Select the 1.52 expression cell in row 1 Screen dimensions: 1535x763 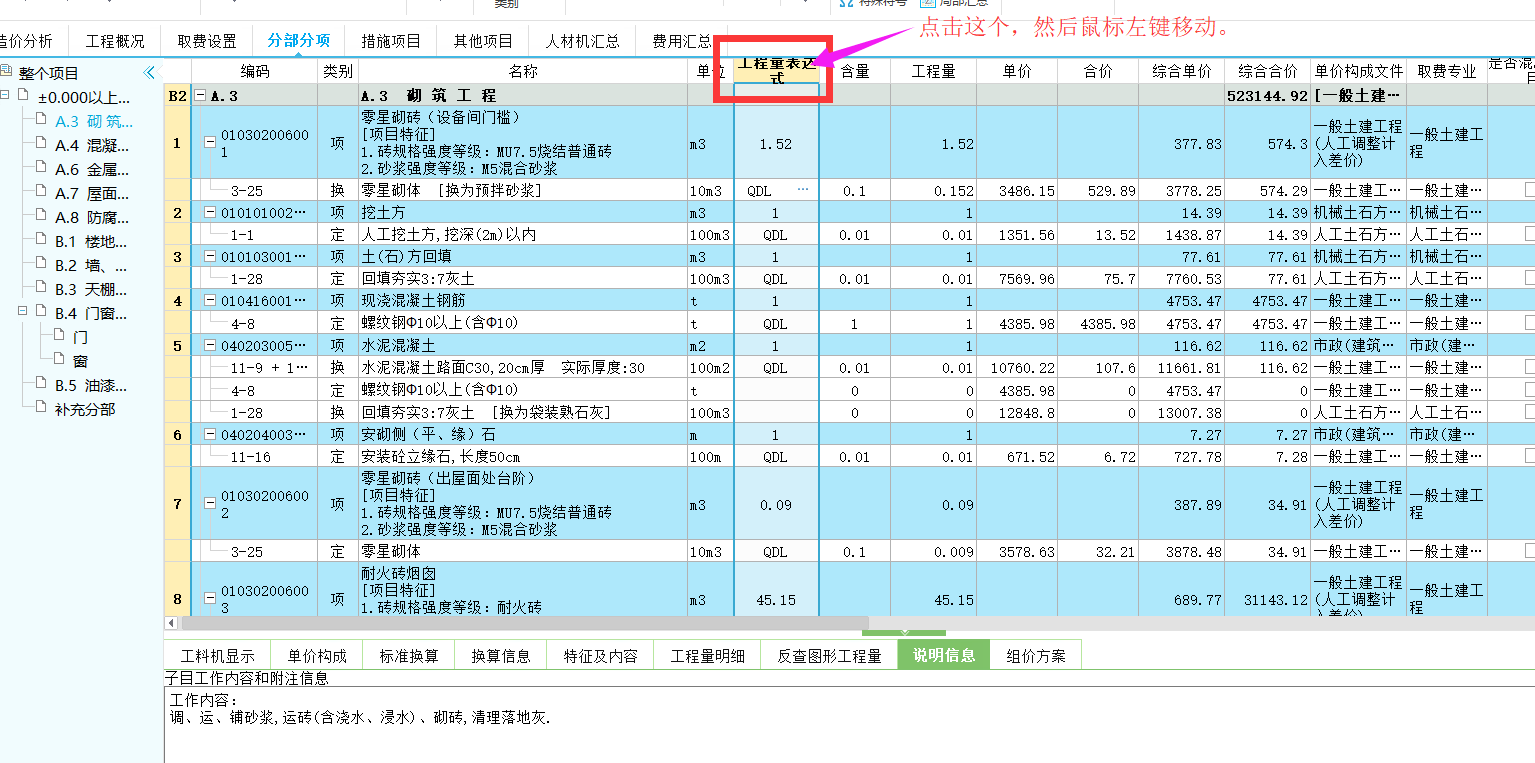pyautogui.click(x=776, y=143)
